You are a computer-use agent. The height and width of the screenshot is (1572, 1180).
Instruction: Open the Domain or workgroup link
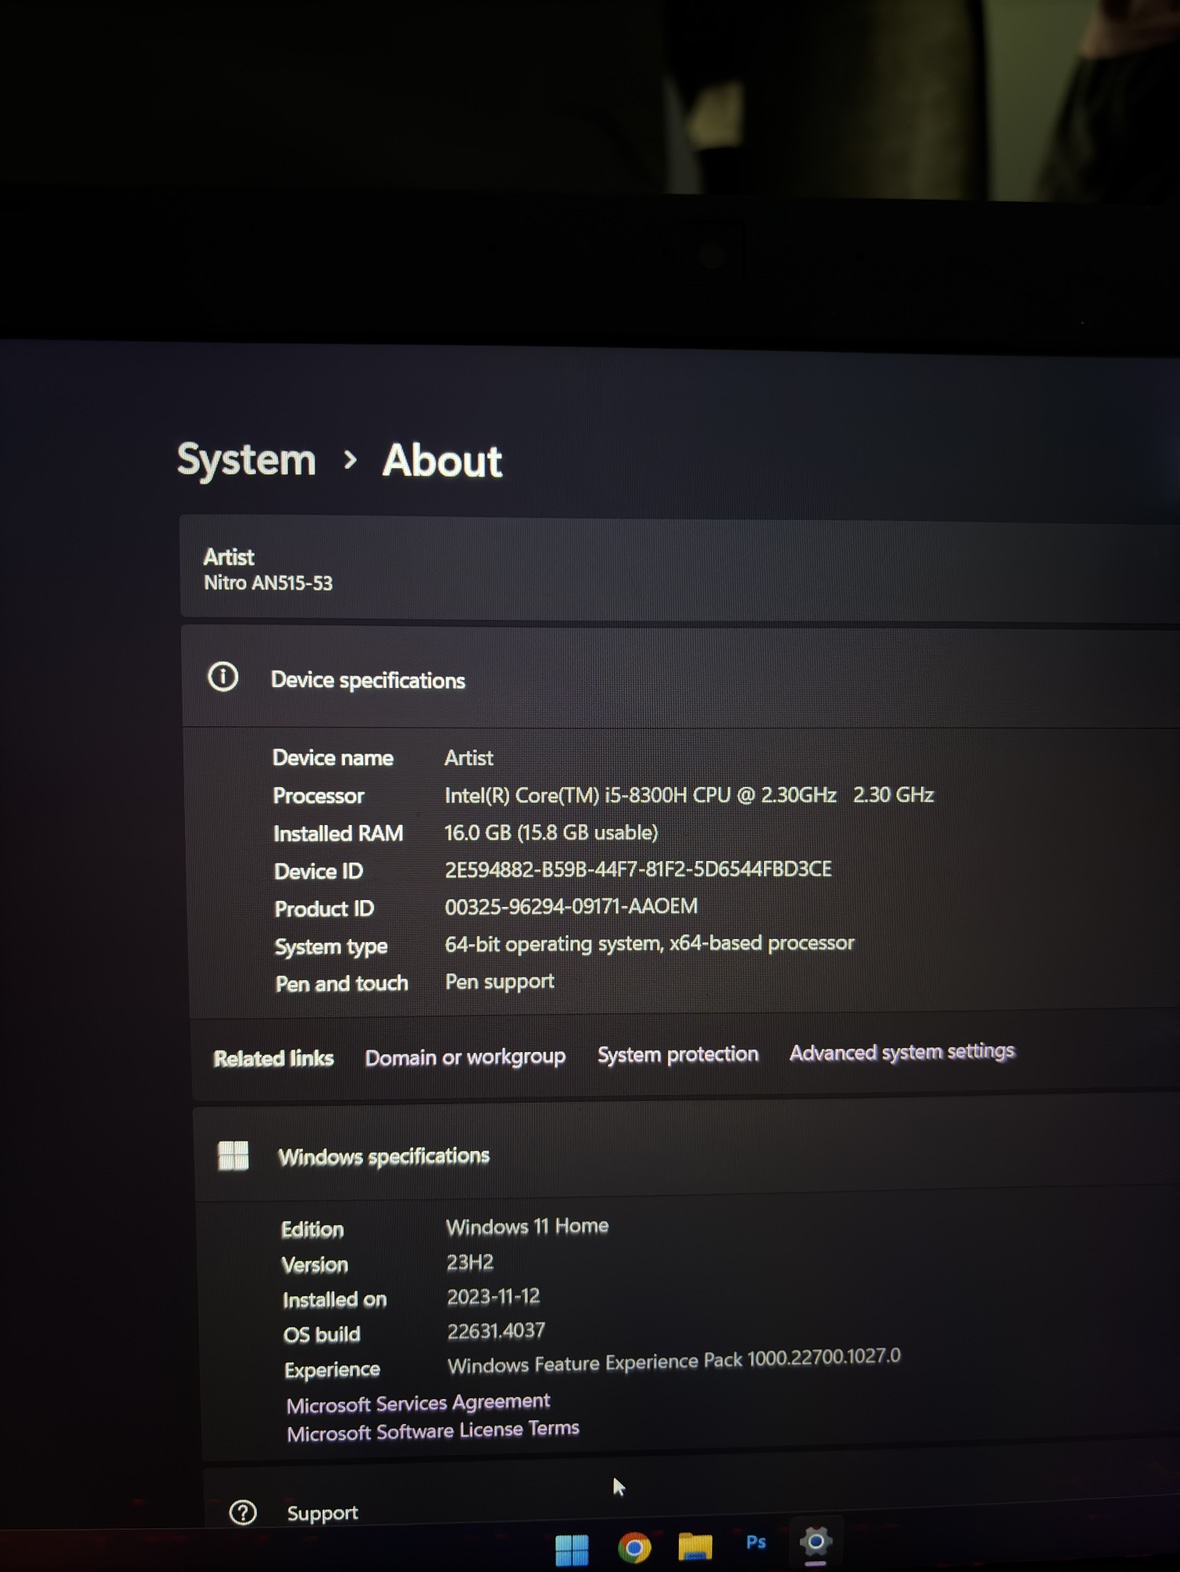(465, 1057)
